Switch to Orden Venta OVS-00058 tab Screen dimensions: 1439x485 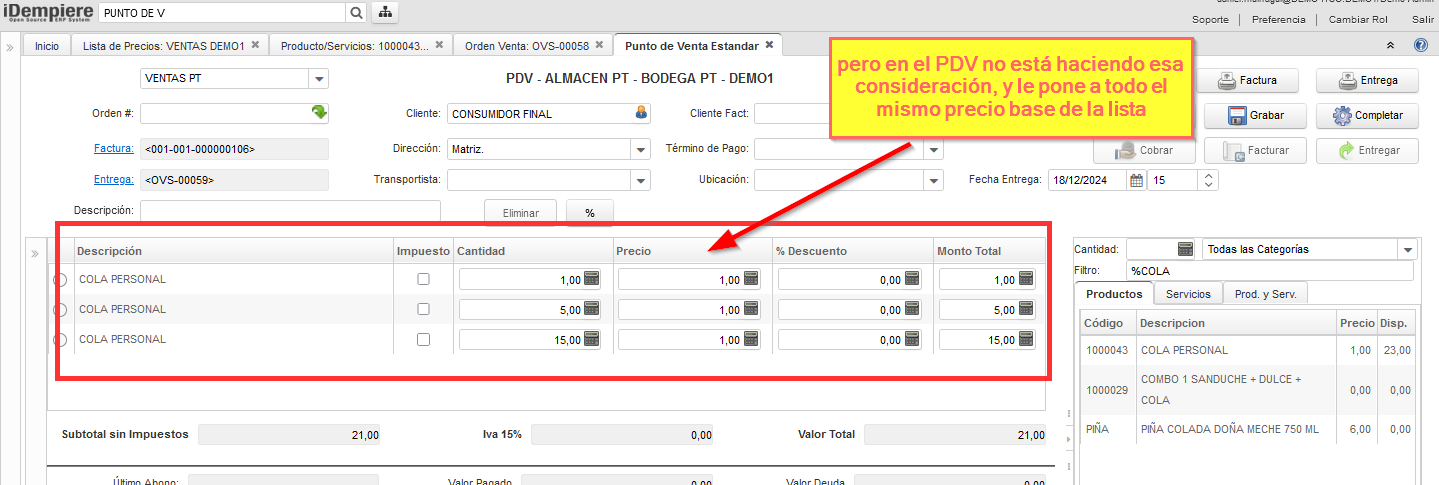tap(526, 46)
